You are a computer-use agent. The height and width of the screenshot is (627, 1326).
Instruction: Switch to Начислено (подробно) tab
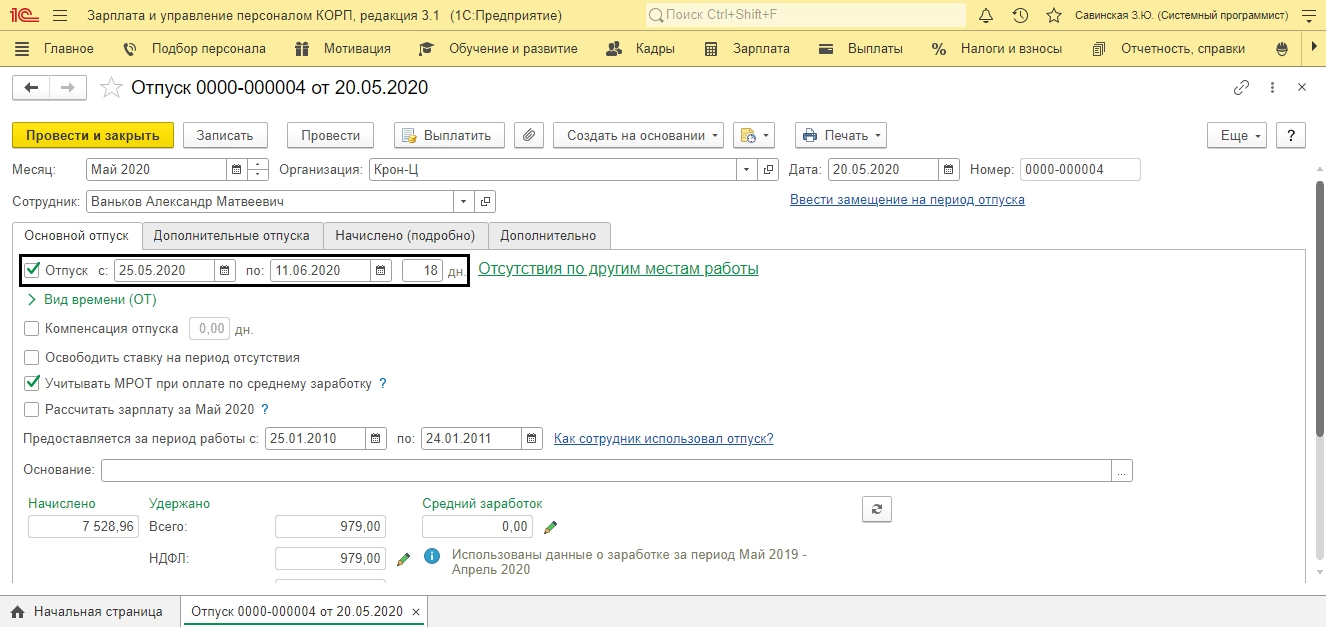click(405, 236)
